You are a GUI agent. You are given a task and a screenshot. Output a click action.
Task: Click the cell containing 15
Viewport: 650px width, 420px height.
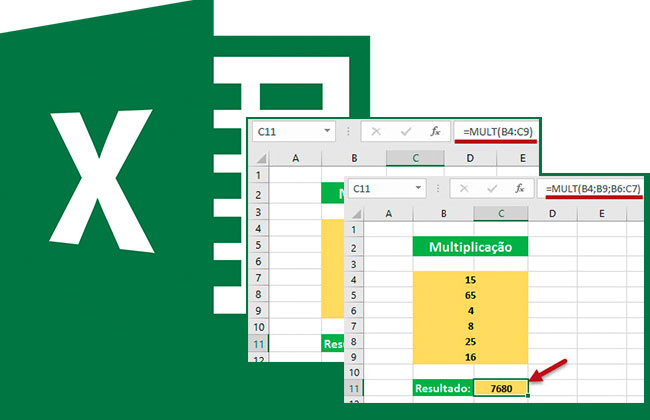471,279
